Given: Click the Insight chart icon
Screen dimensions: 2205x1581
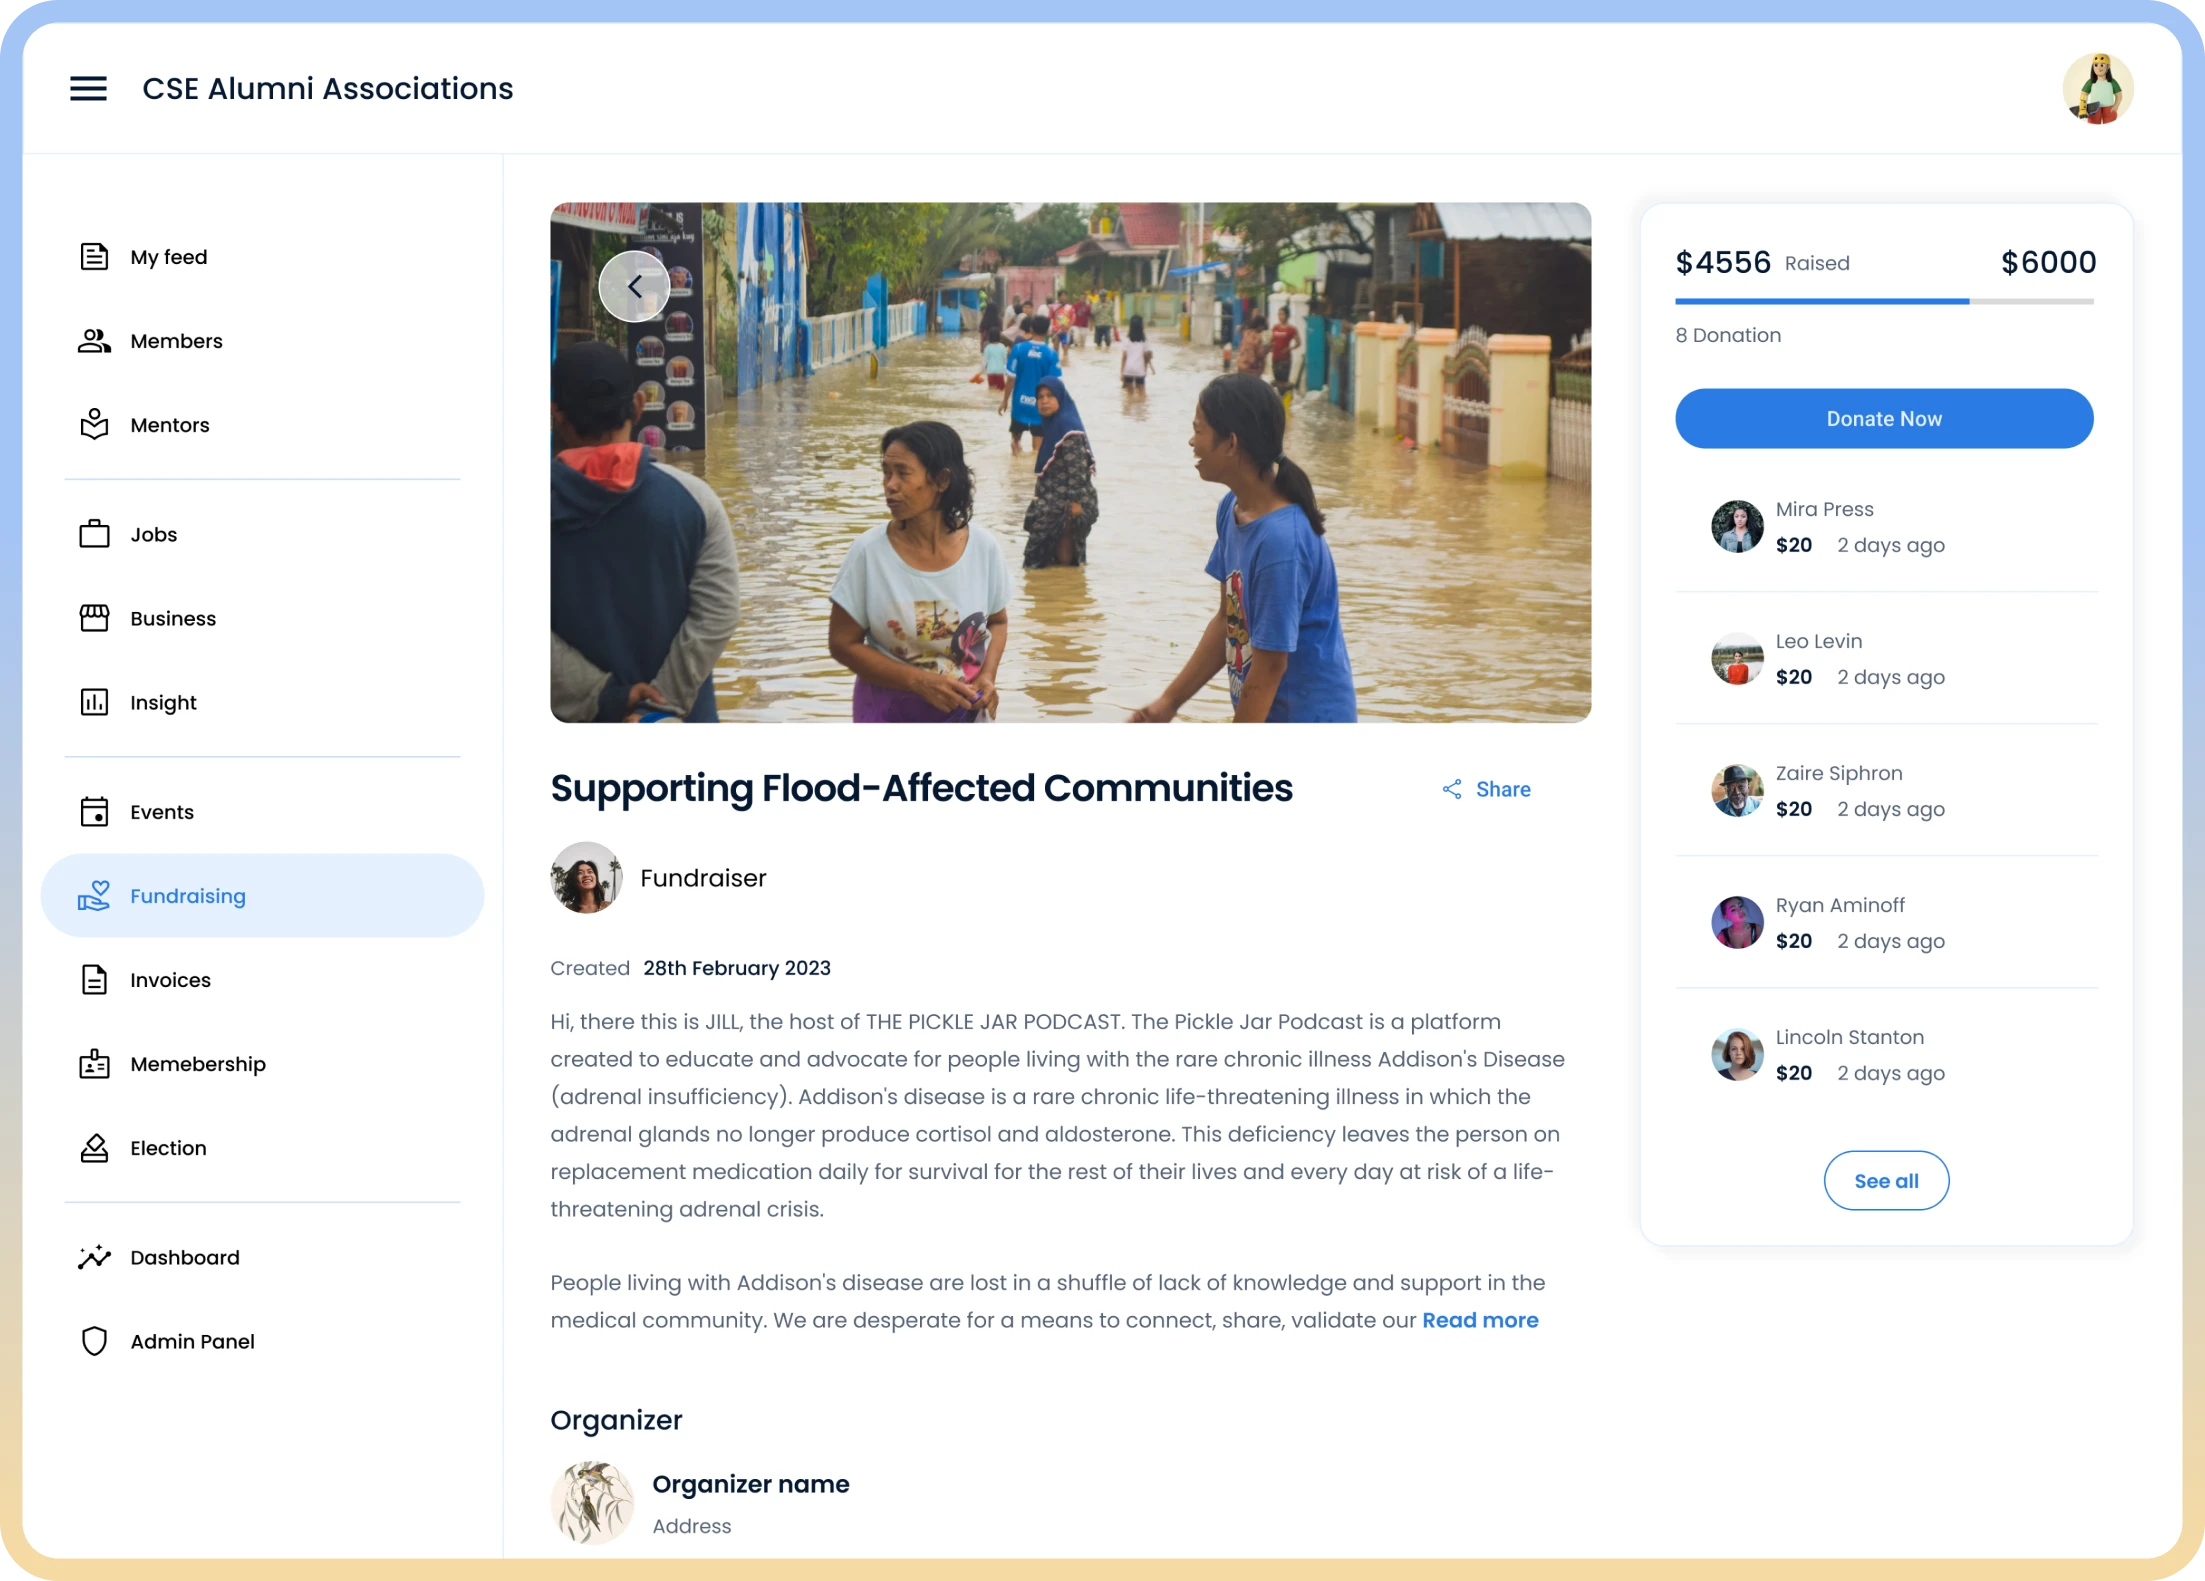Looking at the screenshot, I should (x=94, y=702).
